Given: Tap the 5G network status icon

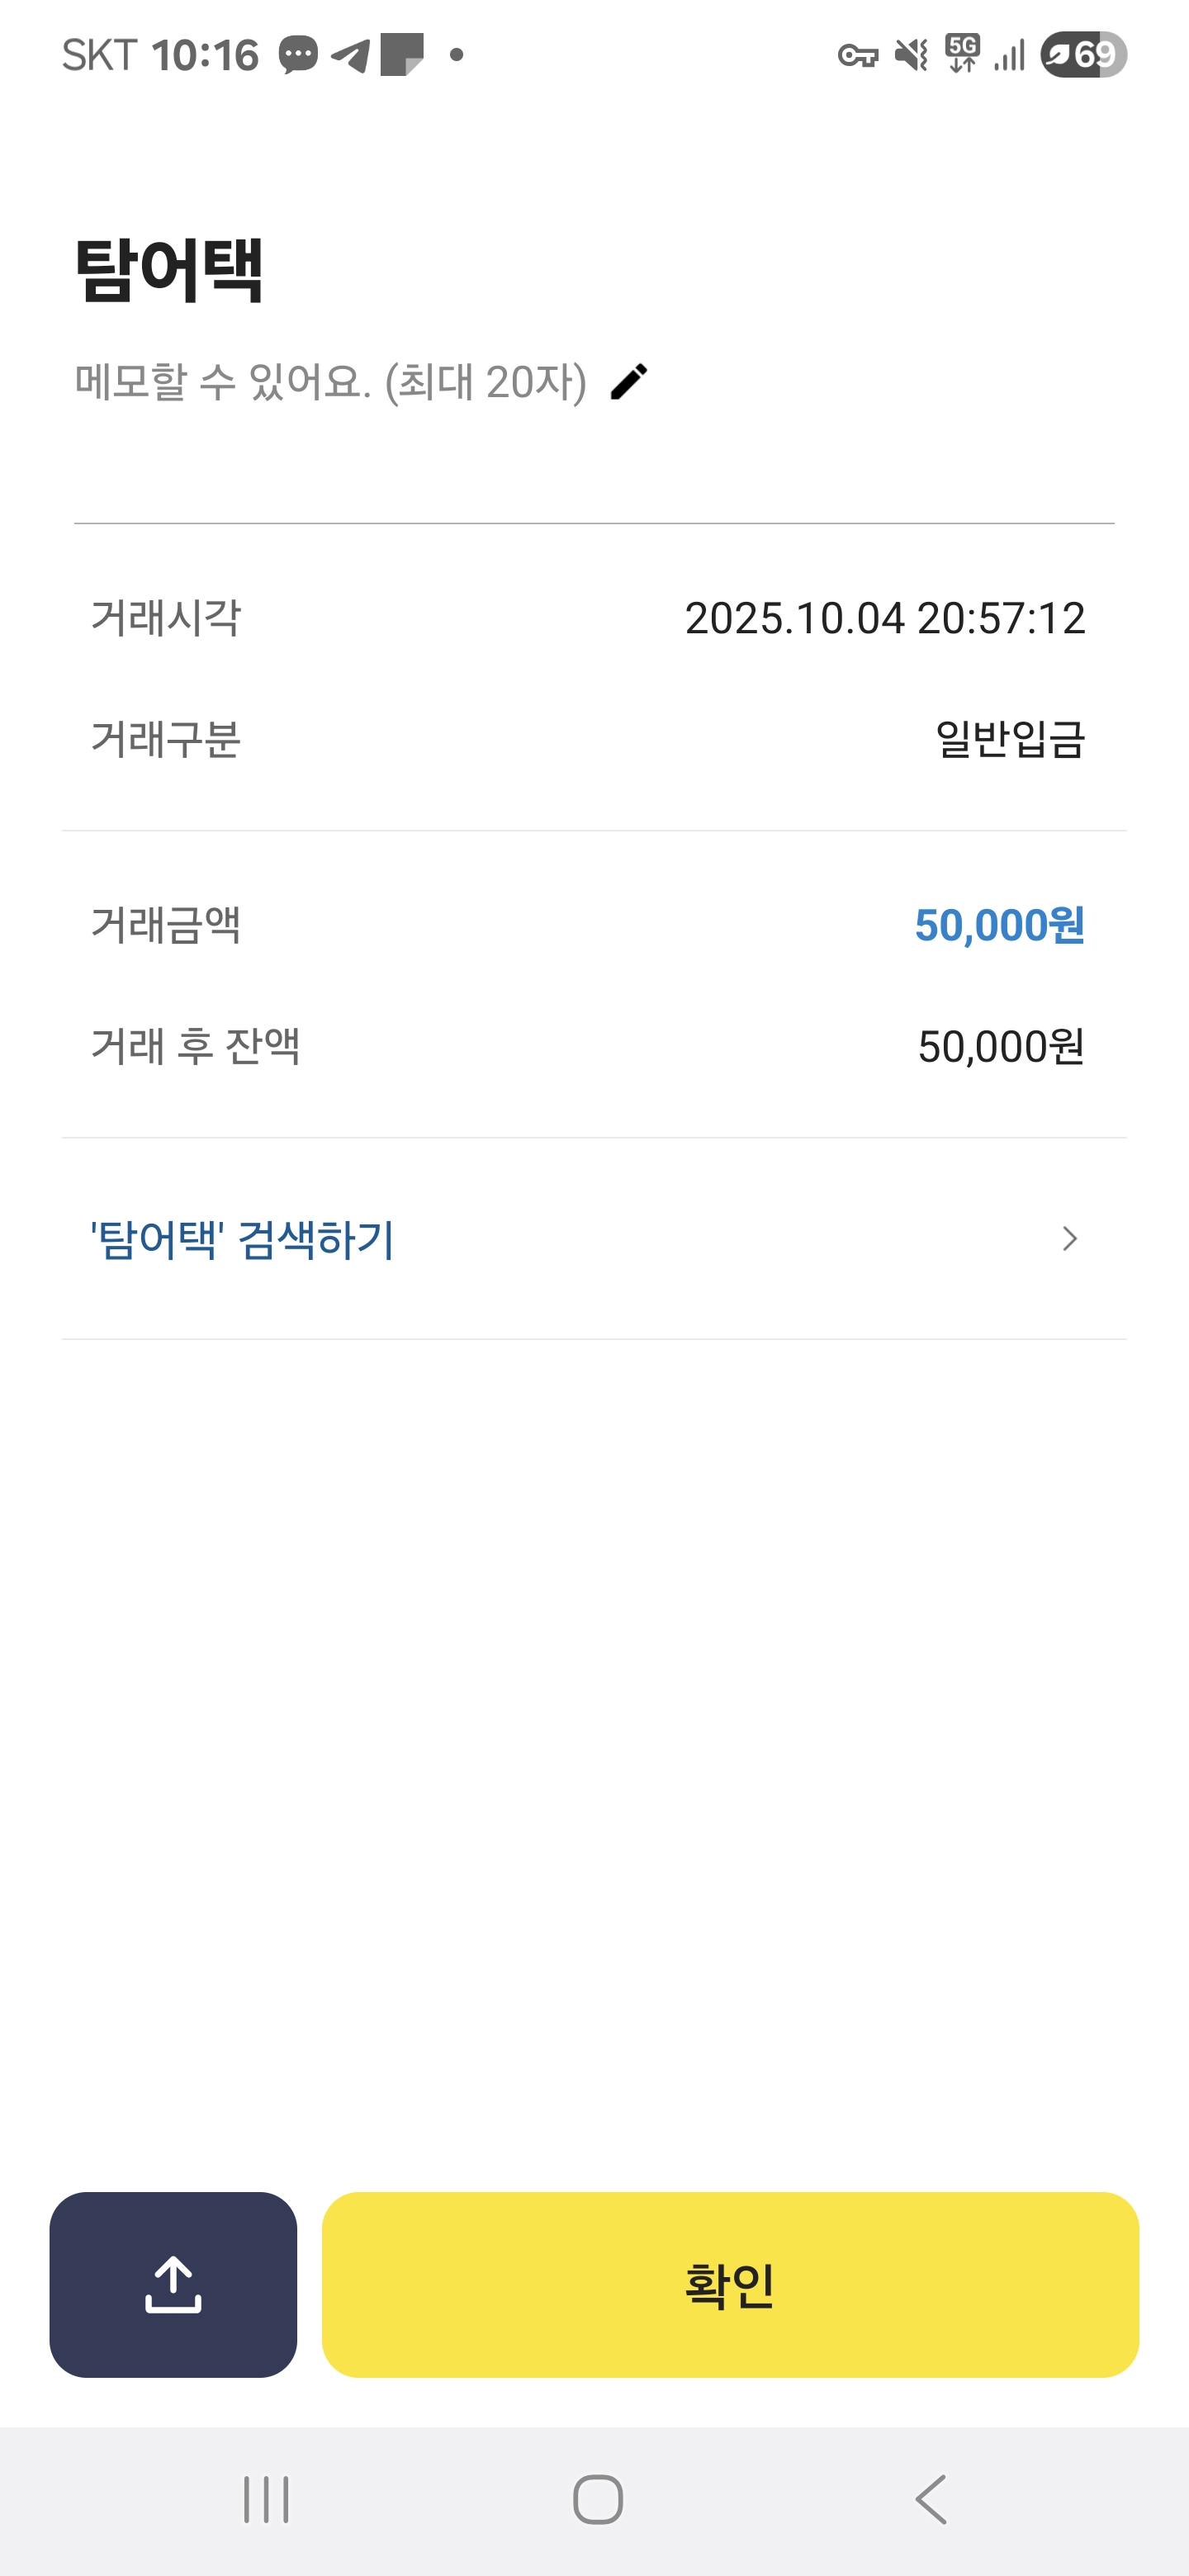Looking at the screenshot, I should [962, 55].
